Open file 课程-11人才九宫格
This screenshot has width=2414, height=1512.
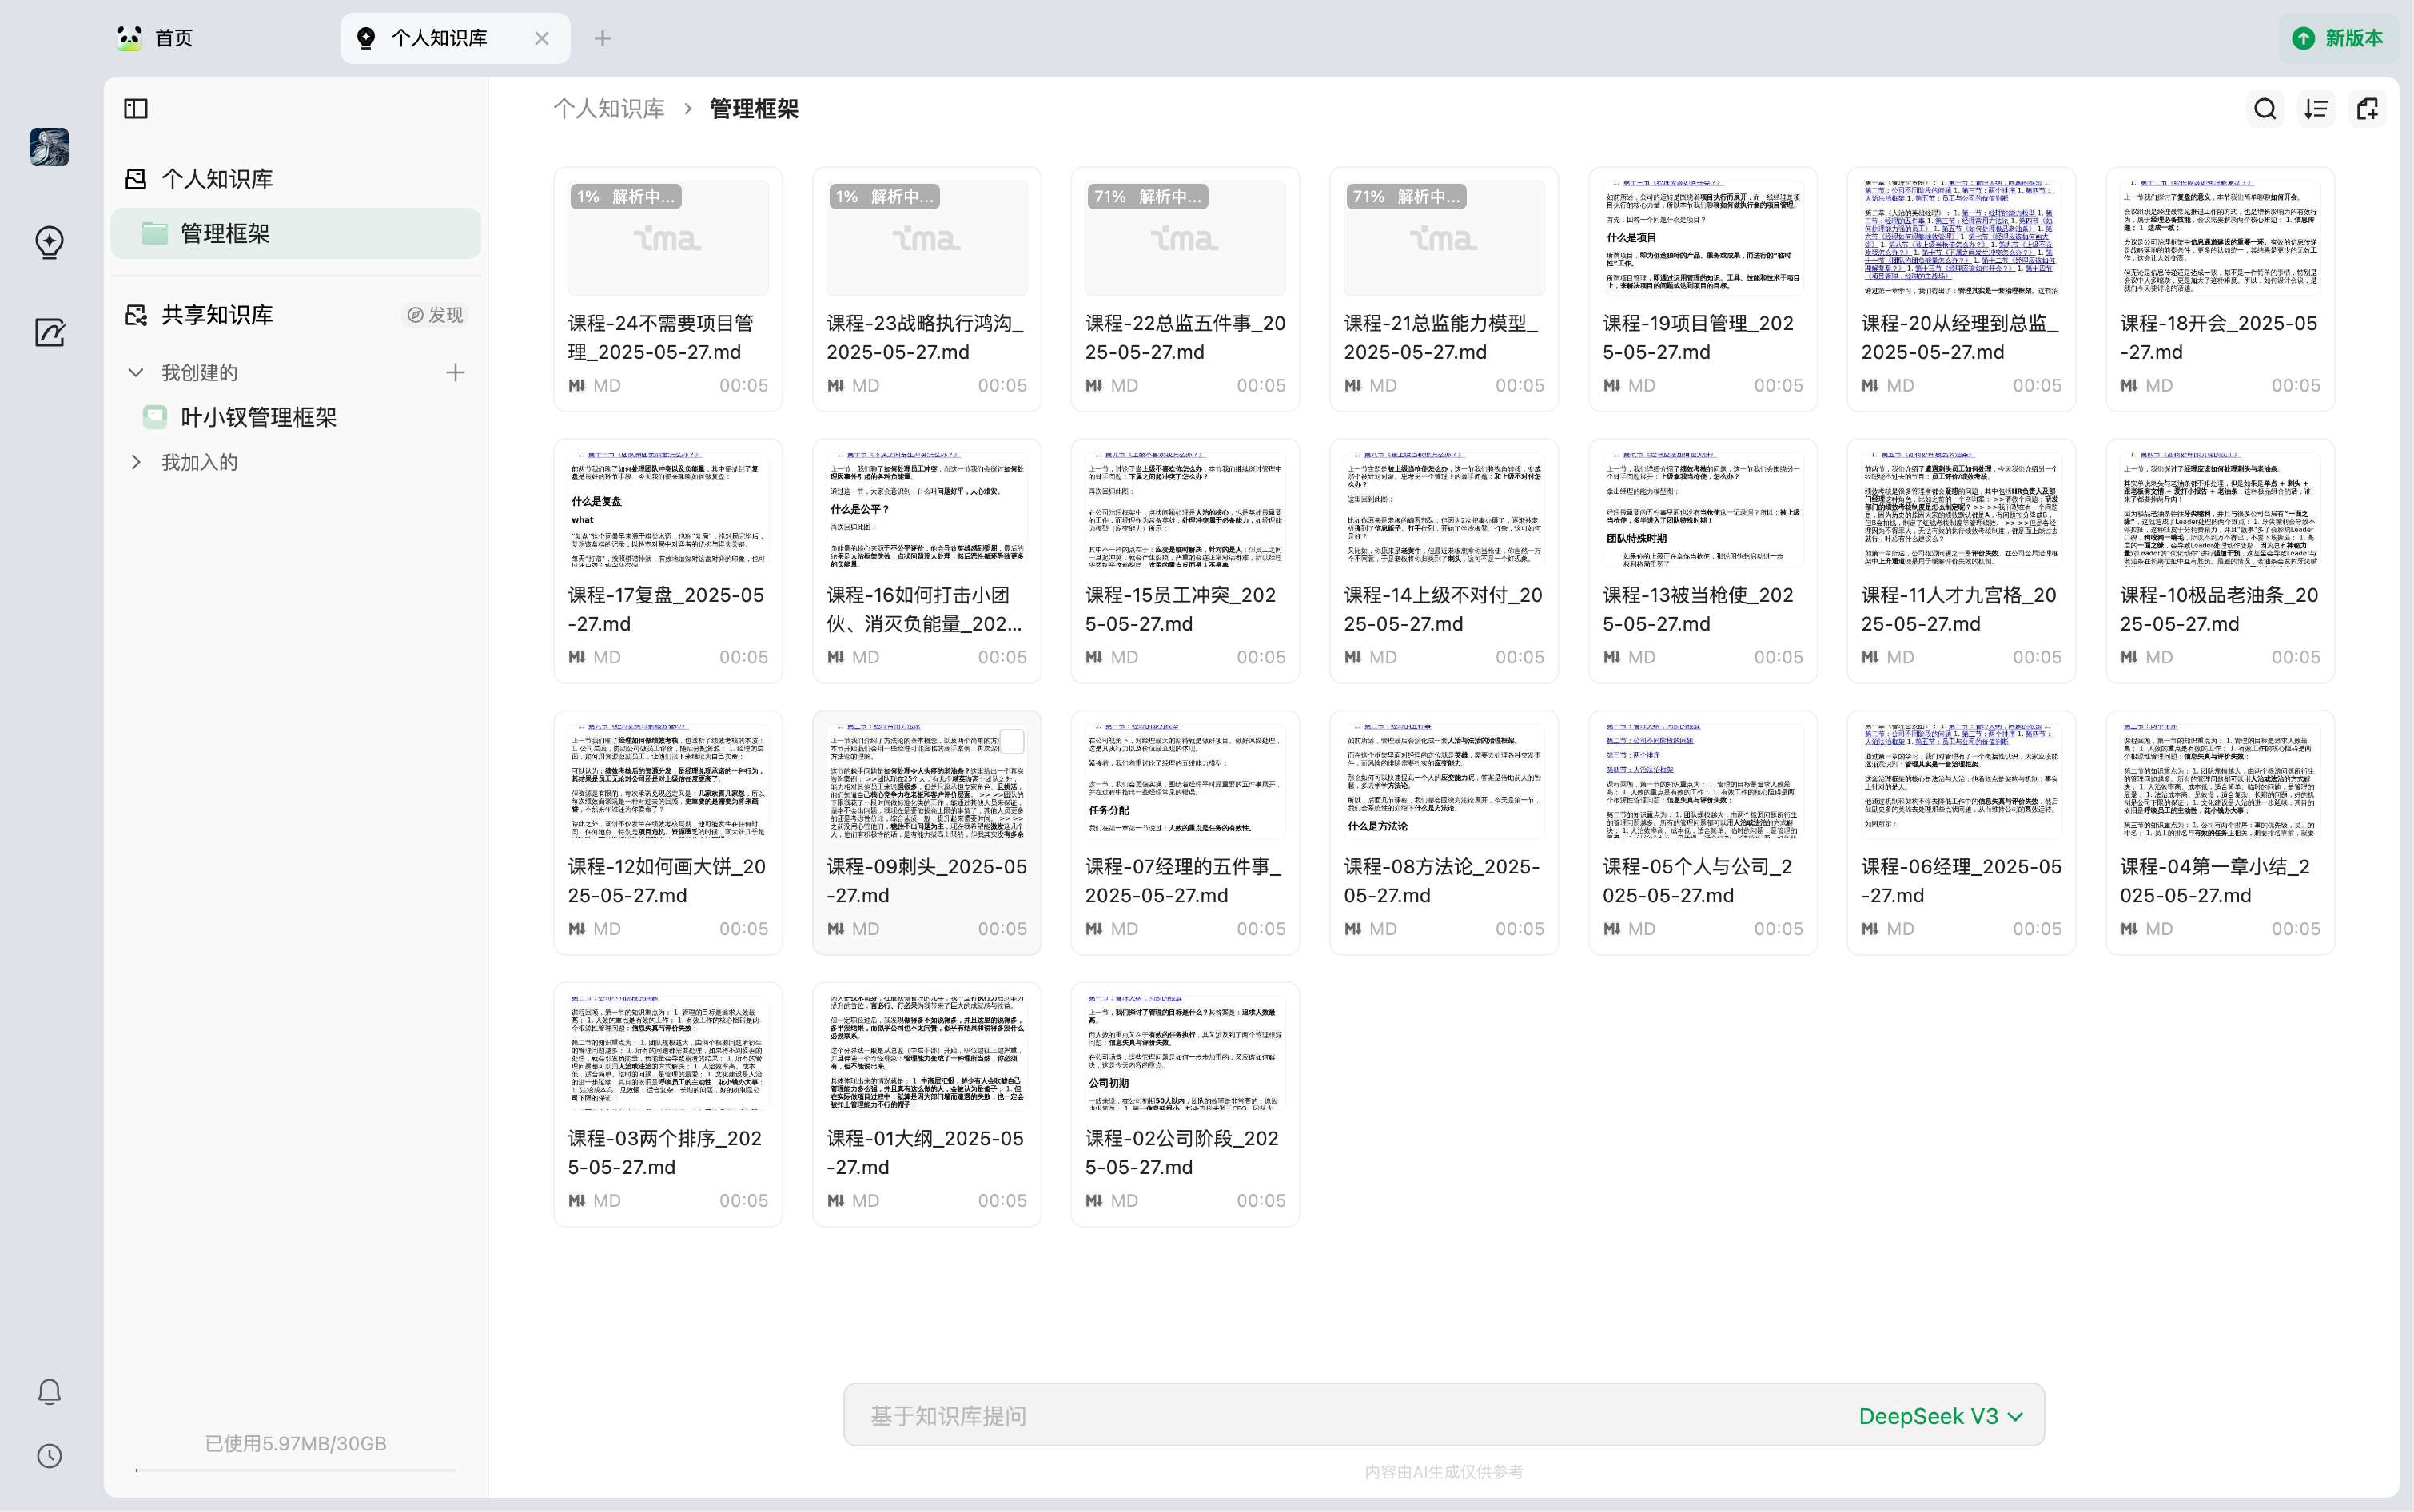[1961, 561]
